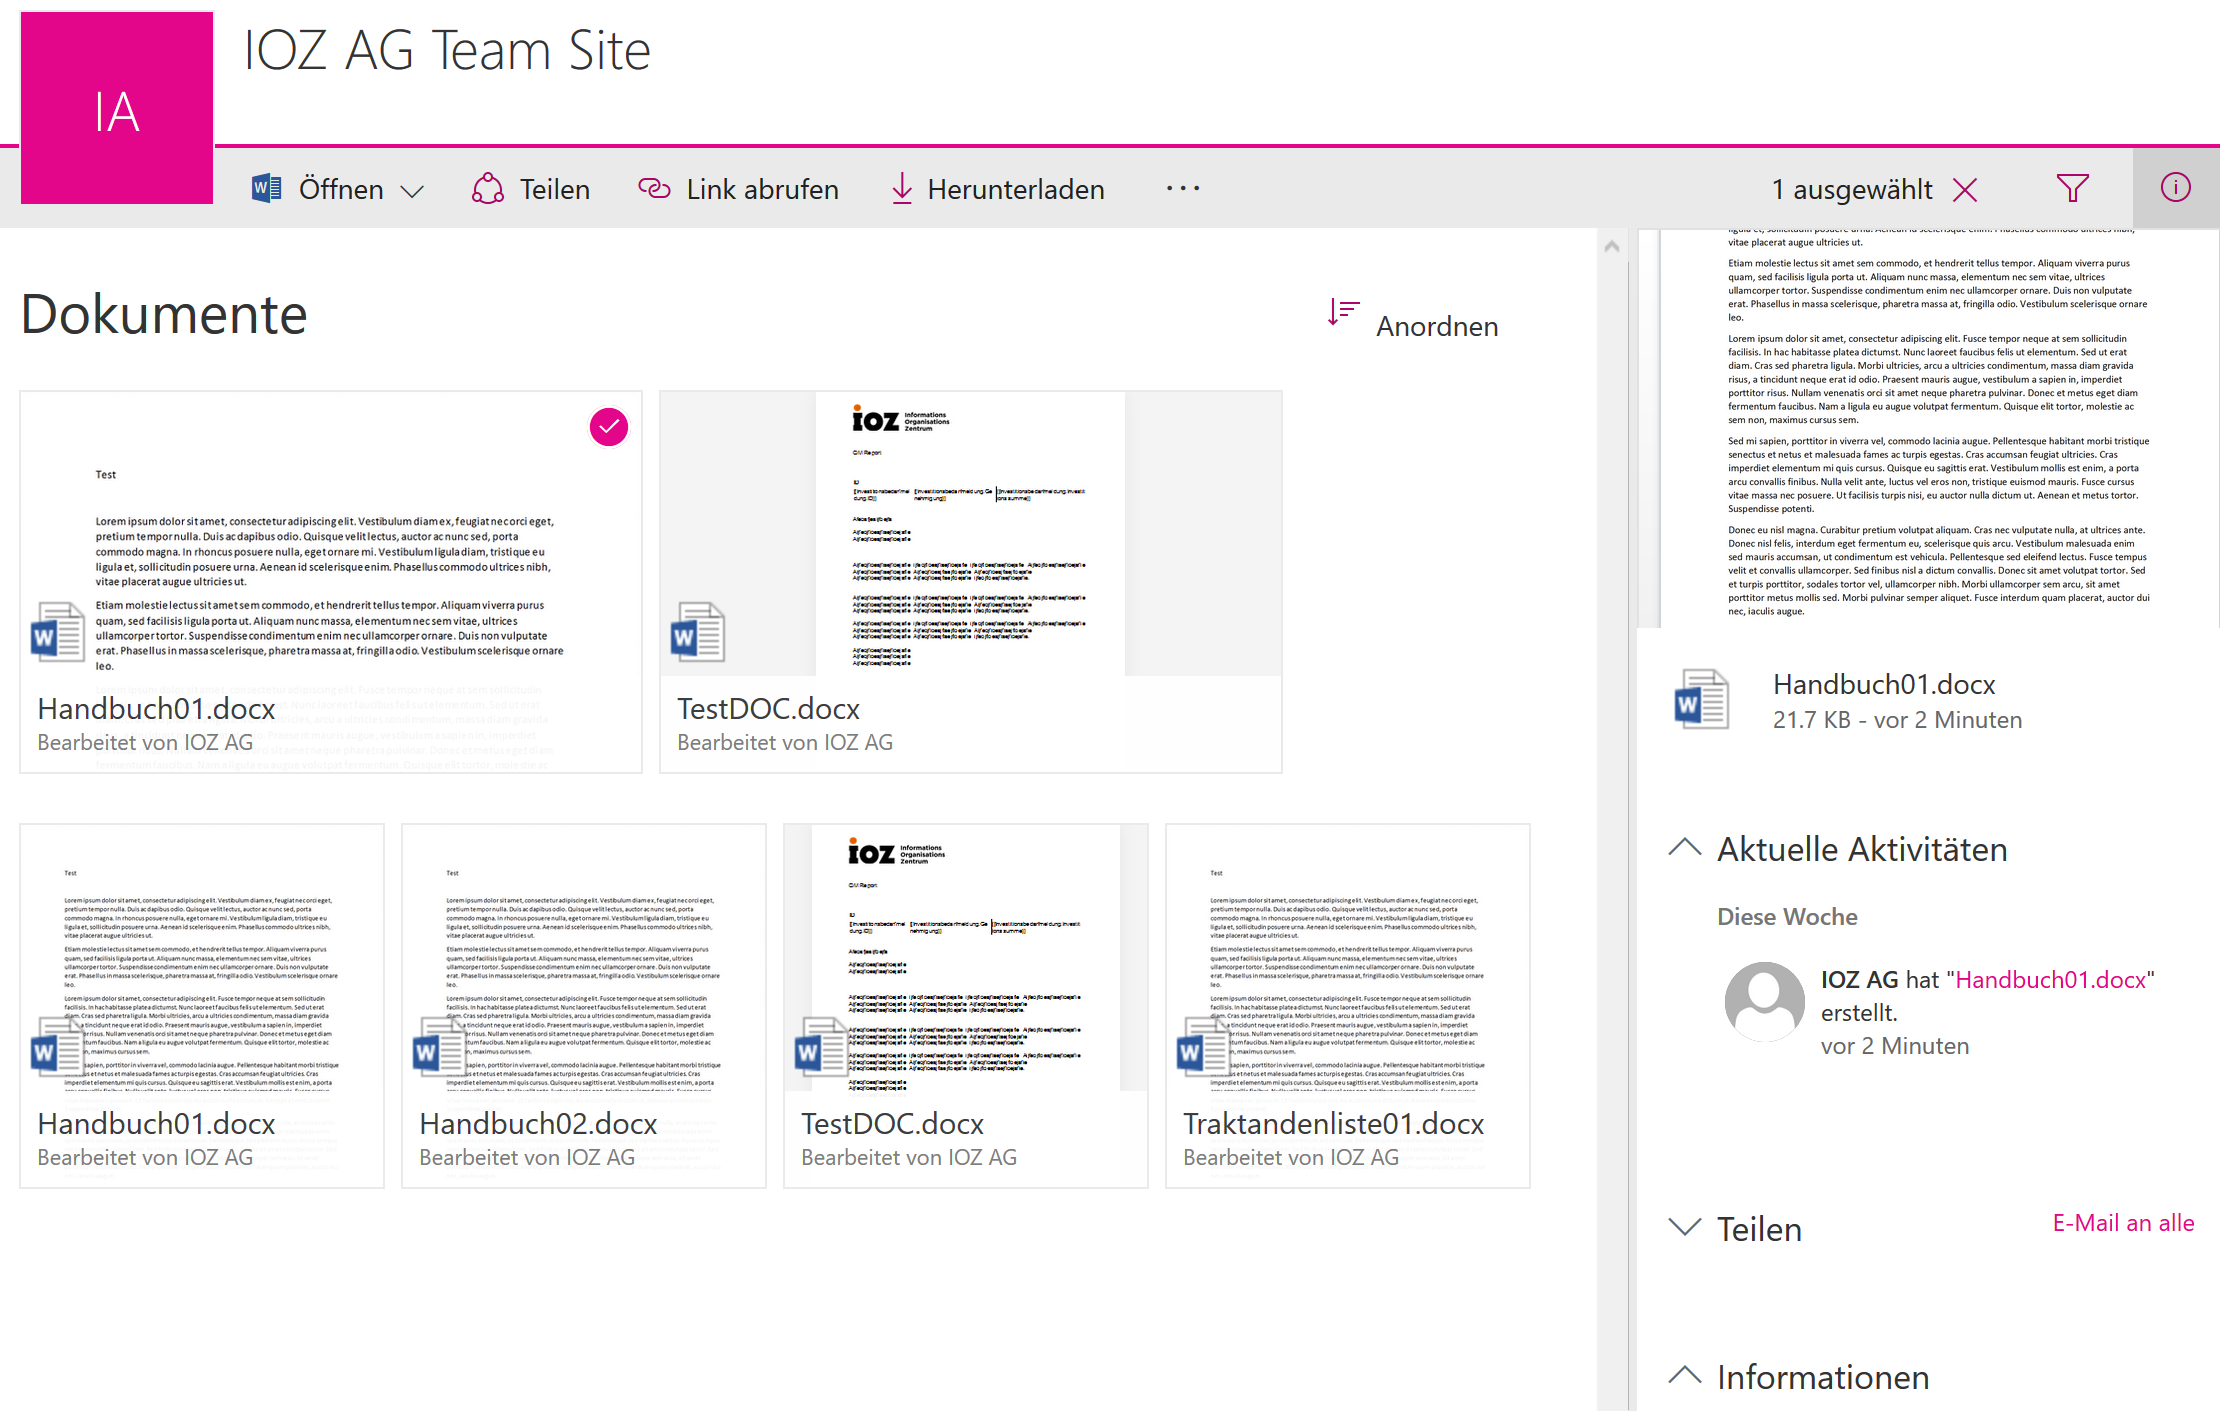Click the Handbuch01.docx title in the details pane
Screen dimensions: 2220x1411
coord(1884,684)
